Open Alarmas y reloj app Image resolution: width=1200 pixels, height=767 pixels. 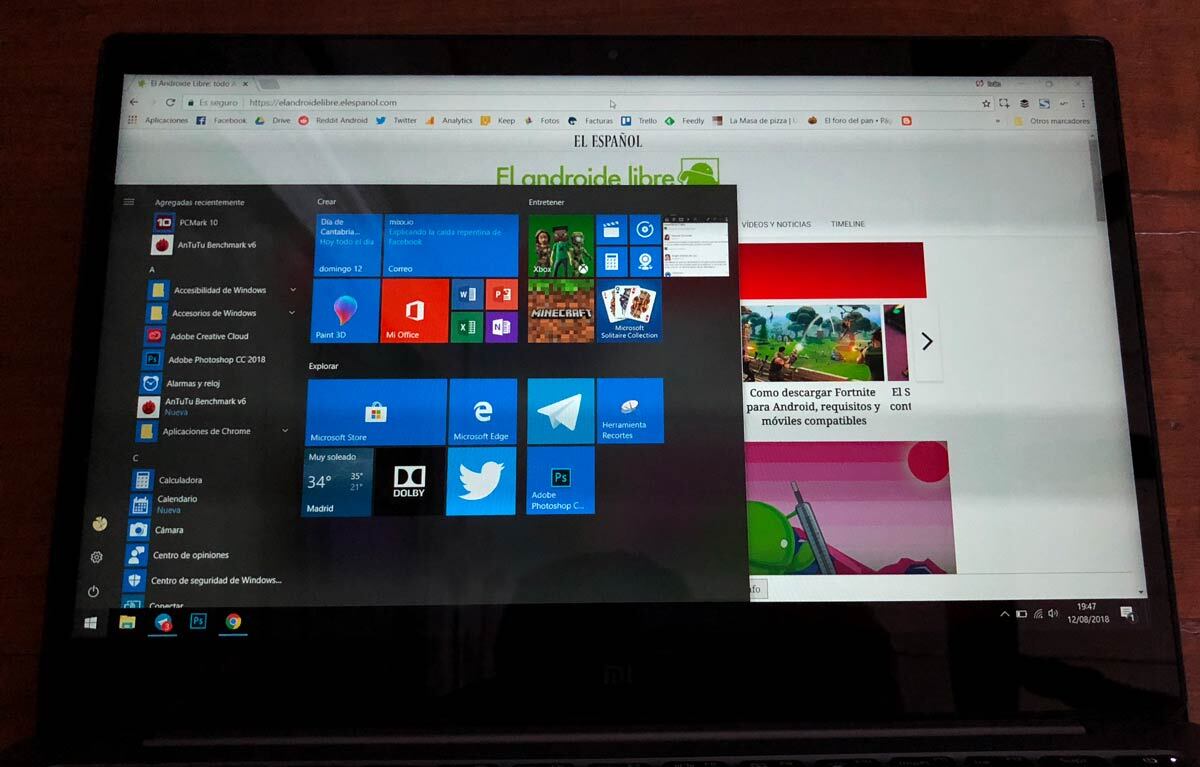coord(181,383)
